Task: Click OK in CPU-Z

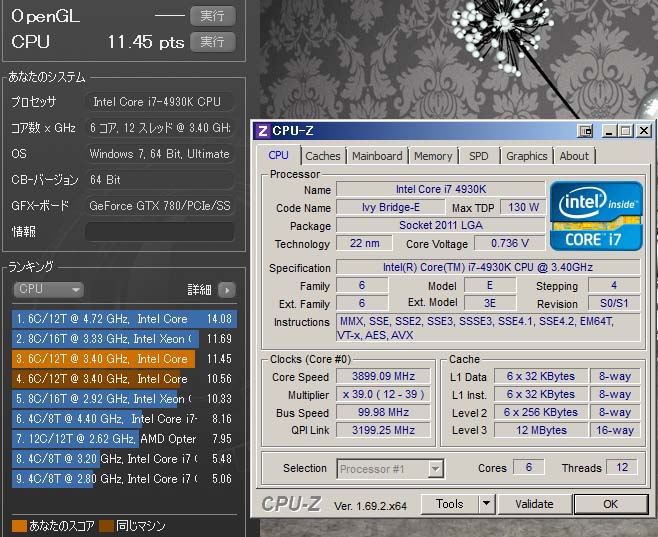Action: [609, 504]
